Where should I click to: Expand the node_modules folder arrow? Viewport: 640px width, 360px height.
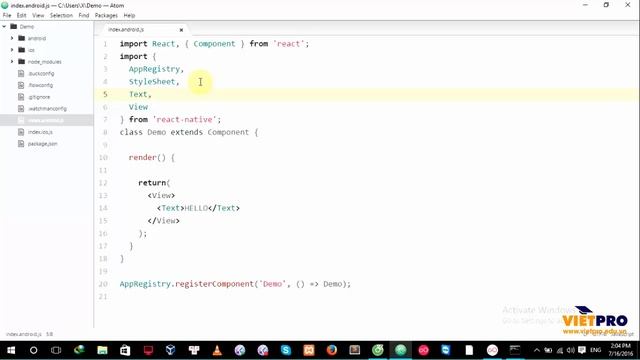click(x=12, y=62)
